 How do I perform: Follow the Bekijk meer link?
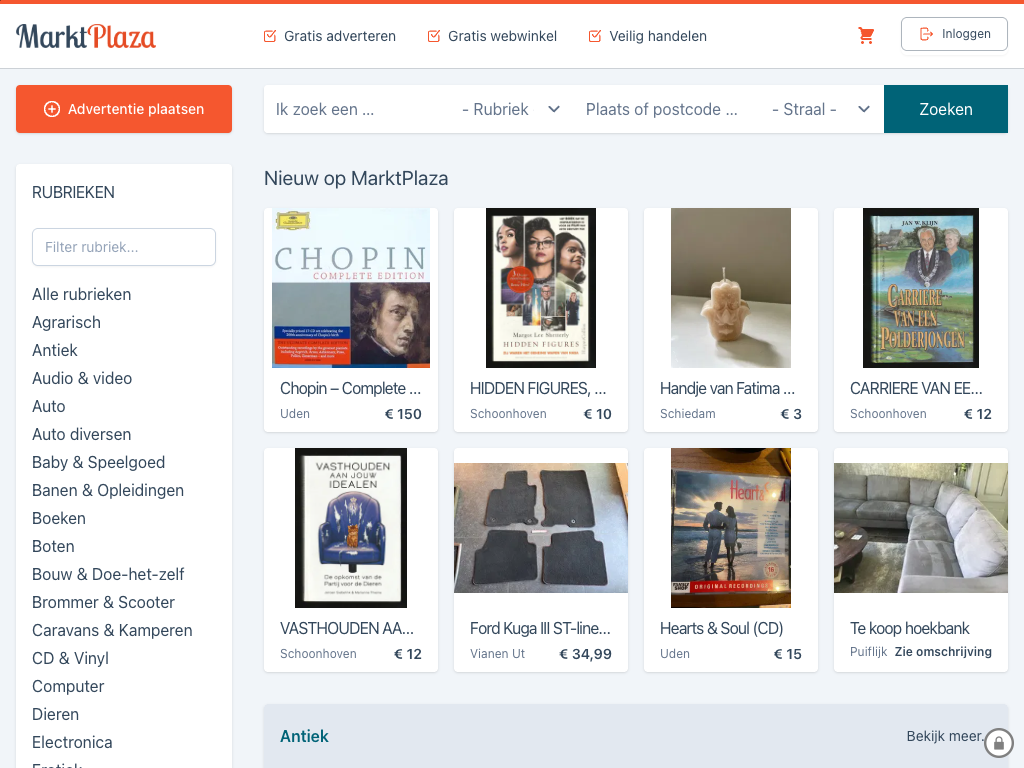(944, 736)
